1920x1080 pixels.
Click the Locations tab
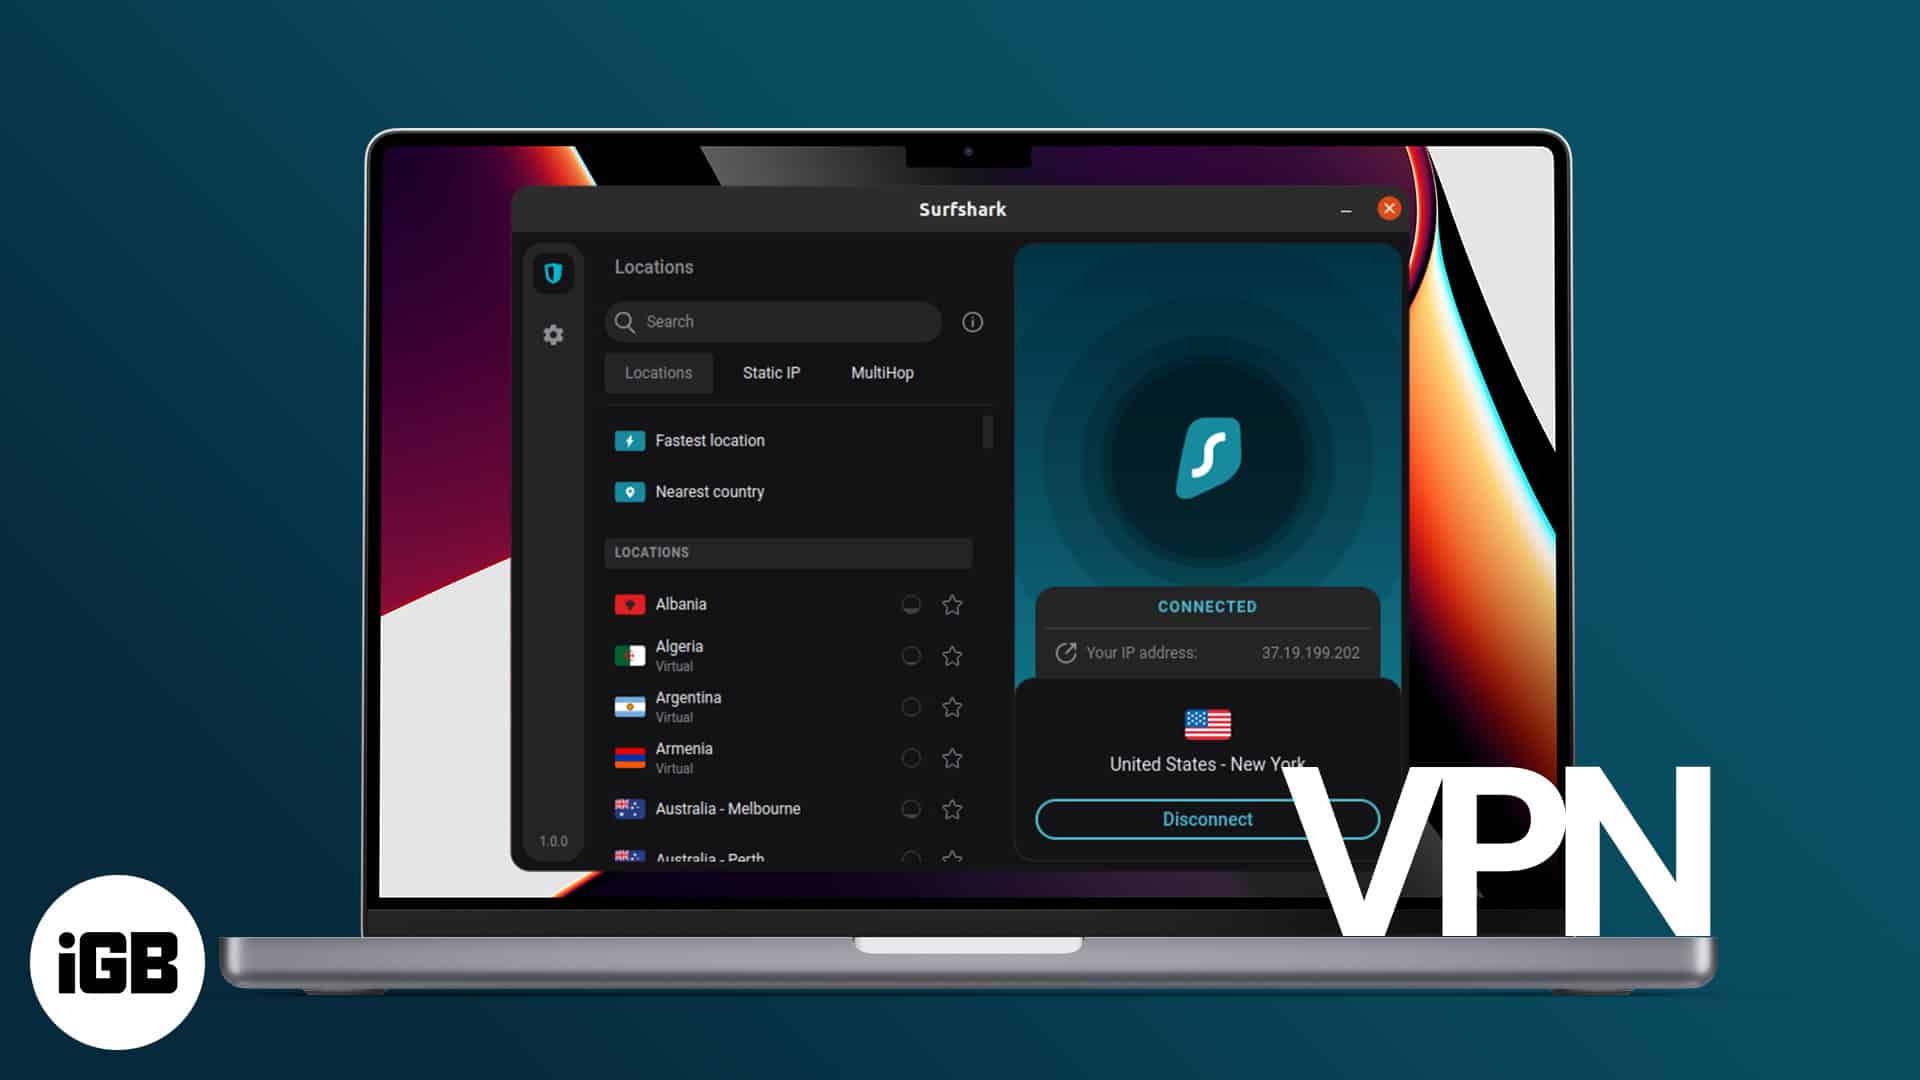pyautogui.click(x=658, y=373)
